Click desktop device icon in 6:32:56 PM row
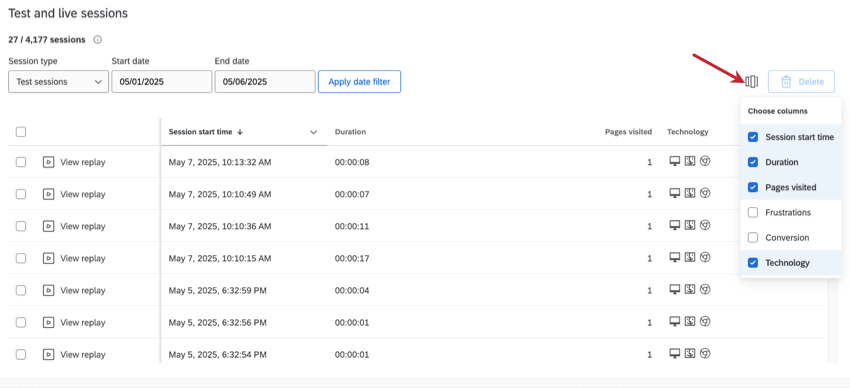Image resolution: width=850 pixels, height=388 pixels. [x=675, y=321]
